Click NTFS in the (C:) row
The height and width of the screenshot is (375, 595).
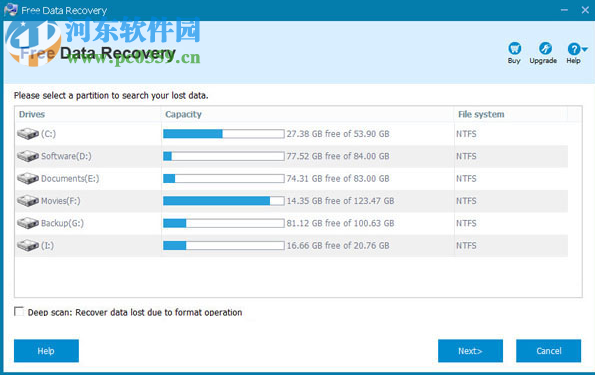tap(466, 134)
